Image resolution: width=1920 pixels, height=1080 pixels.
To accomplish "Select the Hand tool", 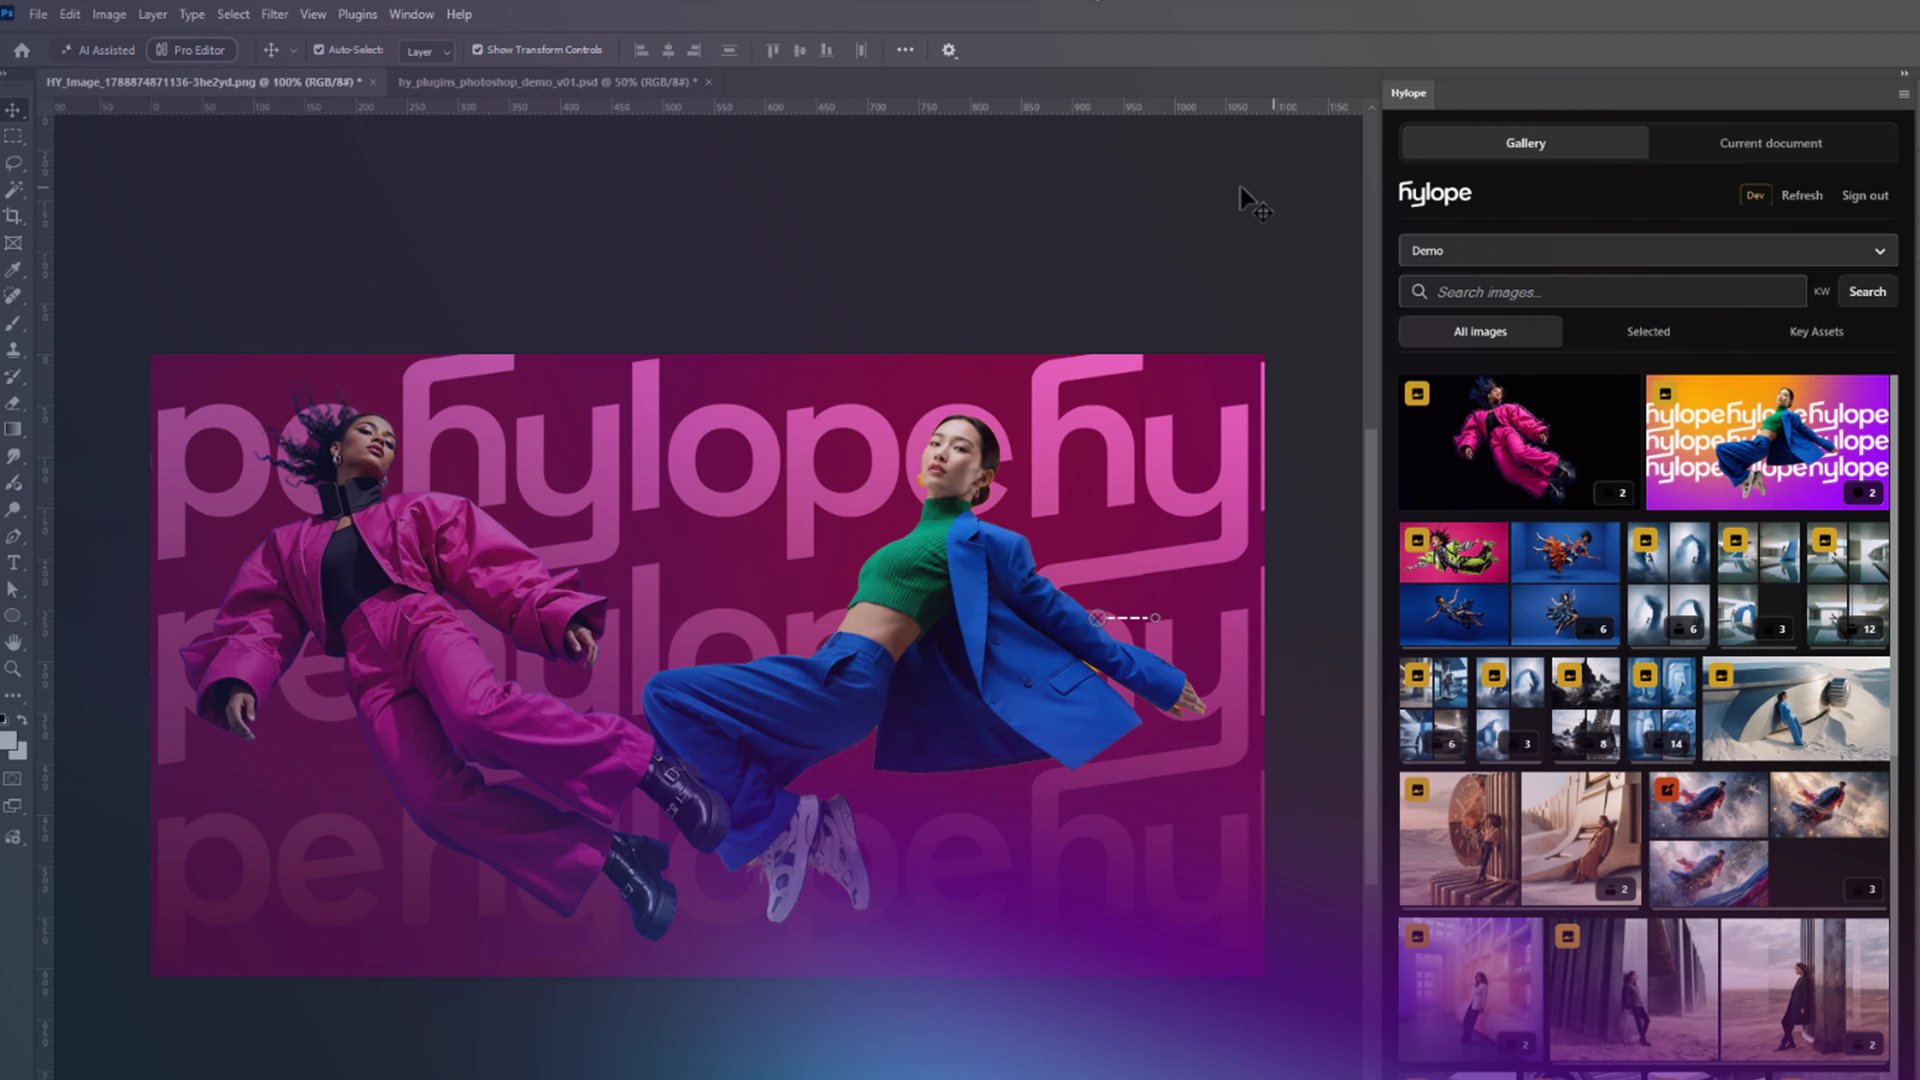I will point(13,643).
